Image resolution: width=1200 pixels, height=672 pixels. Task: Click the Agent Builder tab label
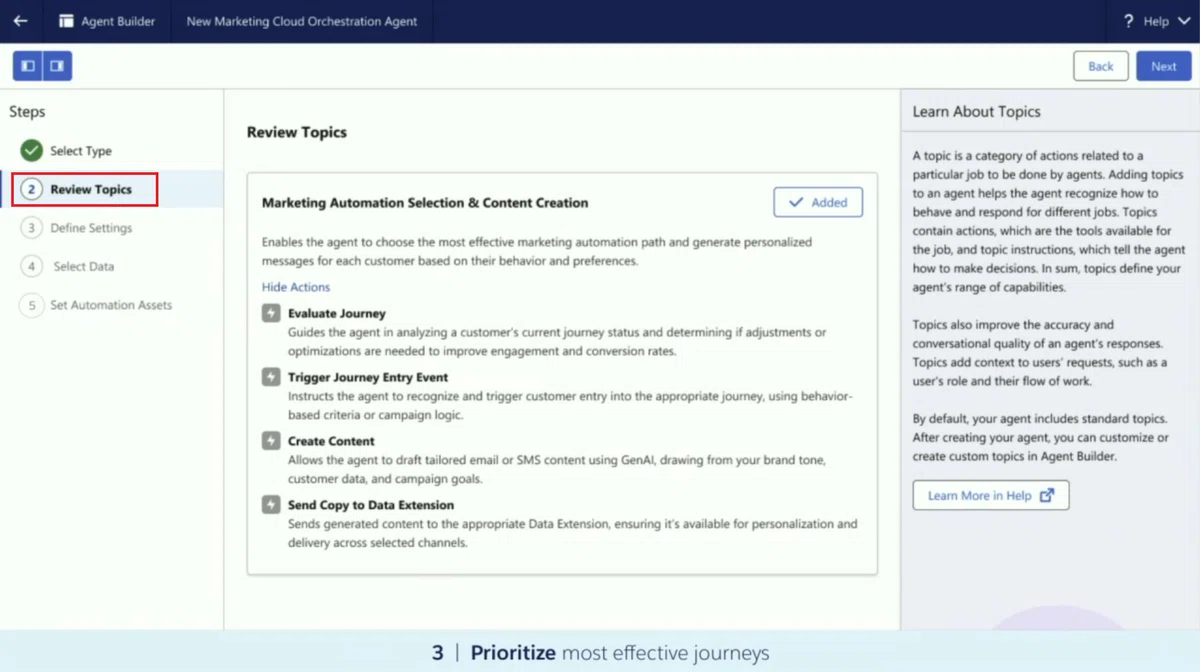coord(118,21)
